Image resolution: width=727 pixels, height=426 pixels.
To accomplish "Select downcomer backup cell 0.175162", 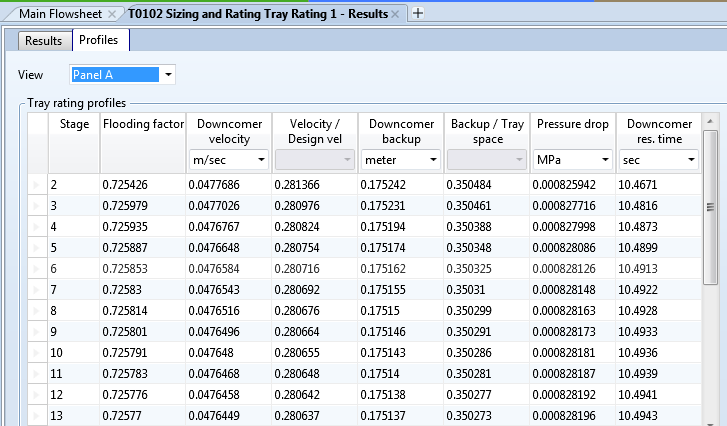I will pyautogui.click(x=401, y=269).
